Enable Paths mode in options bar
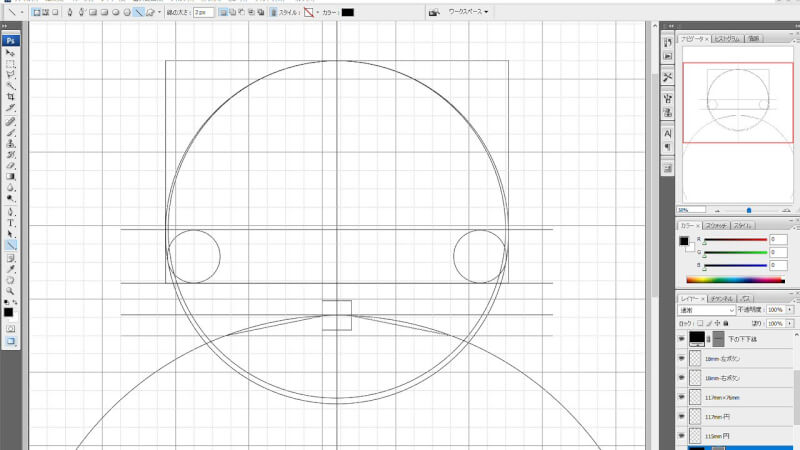The image size is (800, 450). pyautogui.click(x=45, y=12)
